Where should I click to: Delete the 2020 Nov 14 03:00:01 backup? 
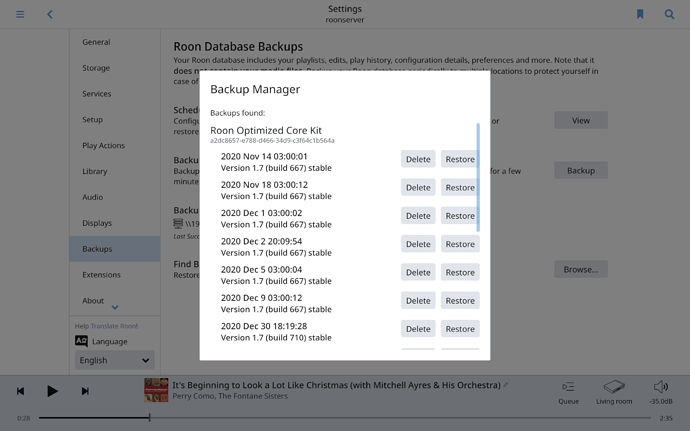click(418, 159)
